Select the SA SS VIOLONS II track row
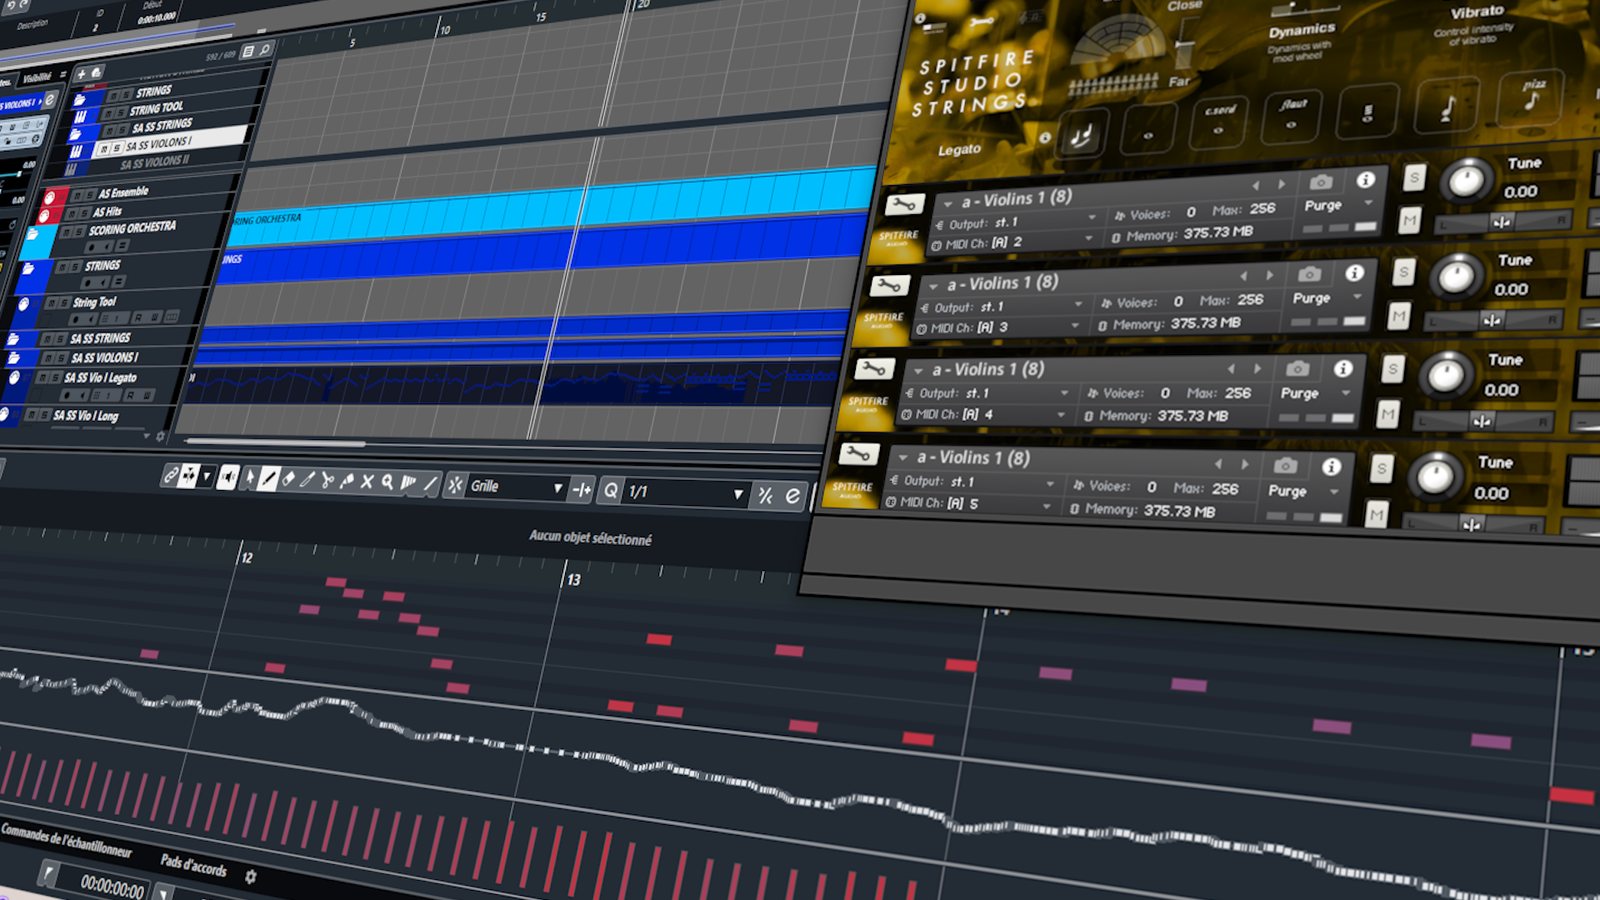The width and height of the screenshot is (1600, 900). [x=156, y=162]
